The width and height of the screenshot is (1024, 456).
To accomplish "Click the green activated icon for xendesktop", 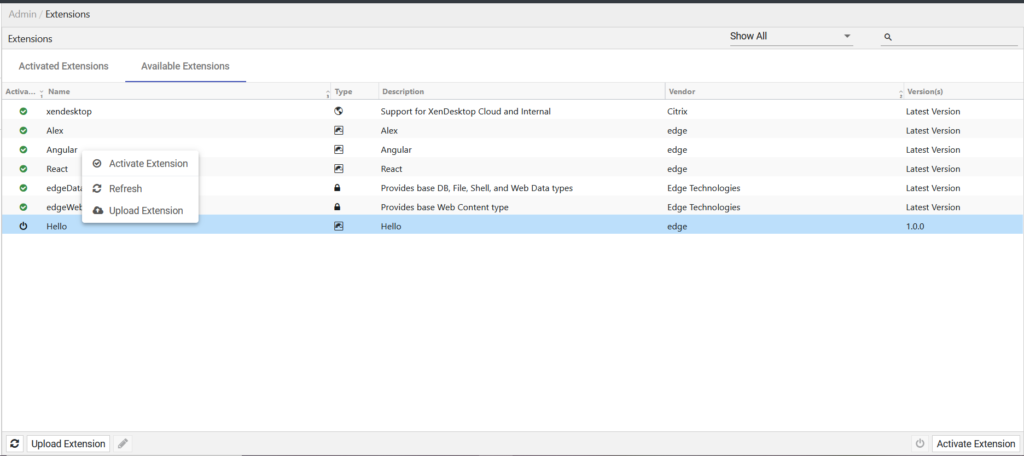I will point(24,112).
